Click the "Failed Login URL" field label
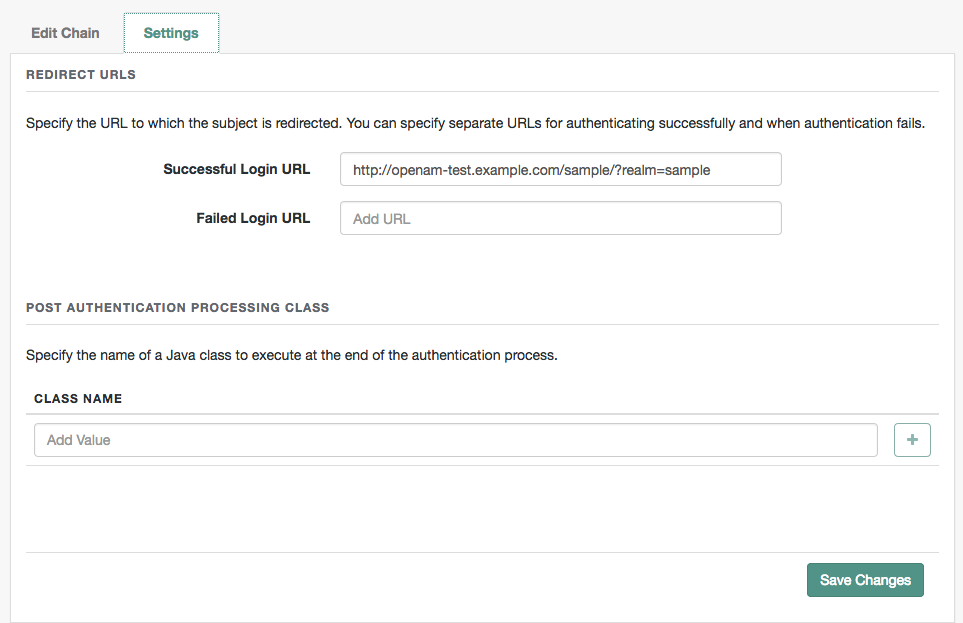 tap(253, 218)
